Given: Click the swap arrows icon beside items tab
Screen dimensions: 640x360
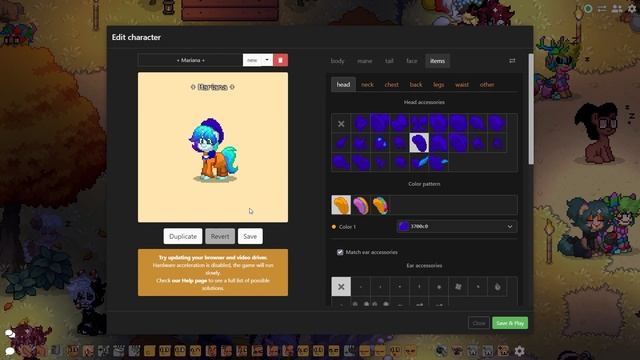Looking at the screenshot, I should [x=512, y=61].
